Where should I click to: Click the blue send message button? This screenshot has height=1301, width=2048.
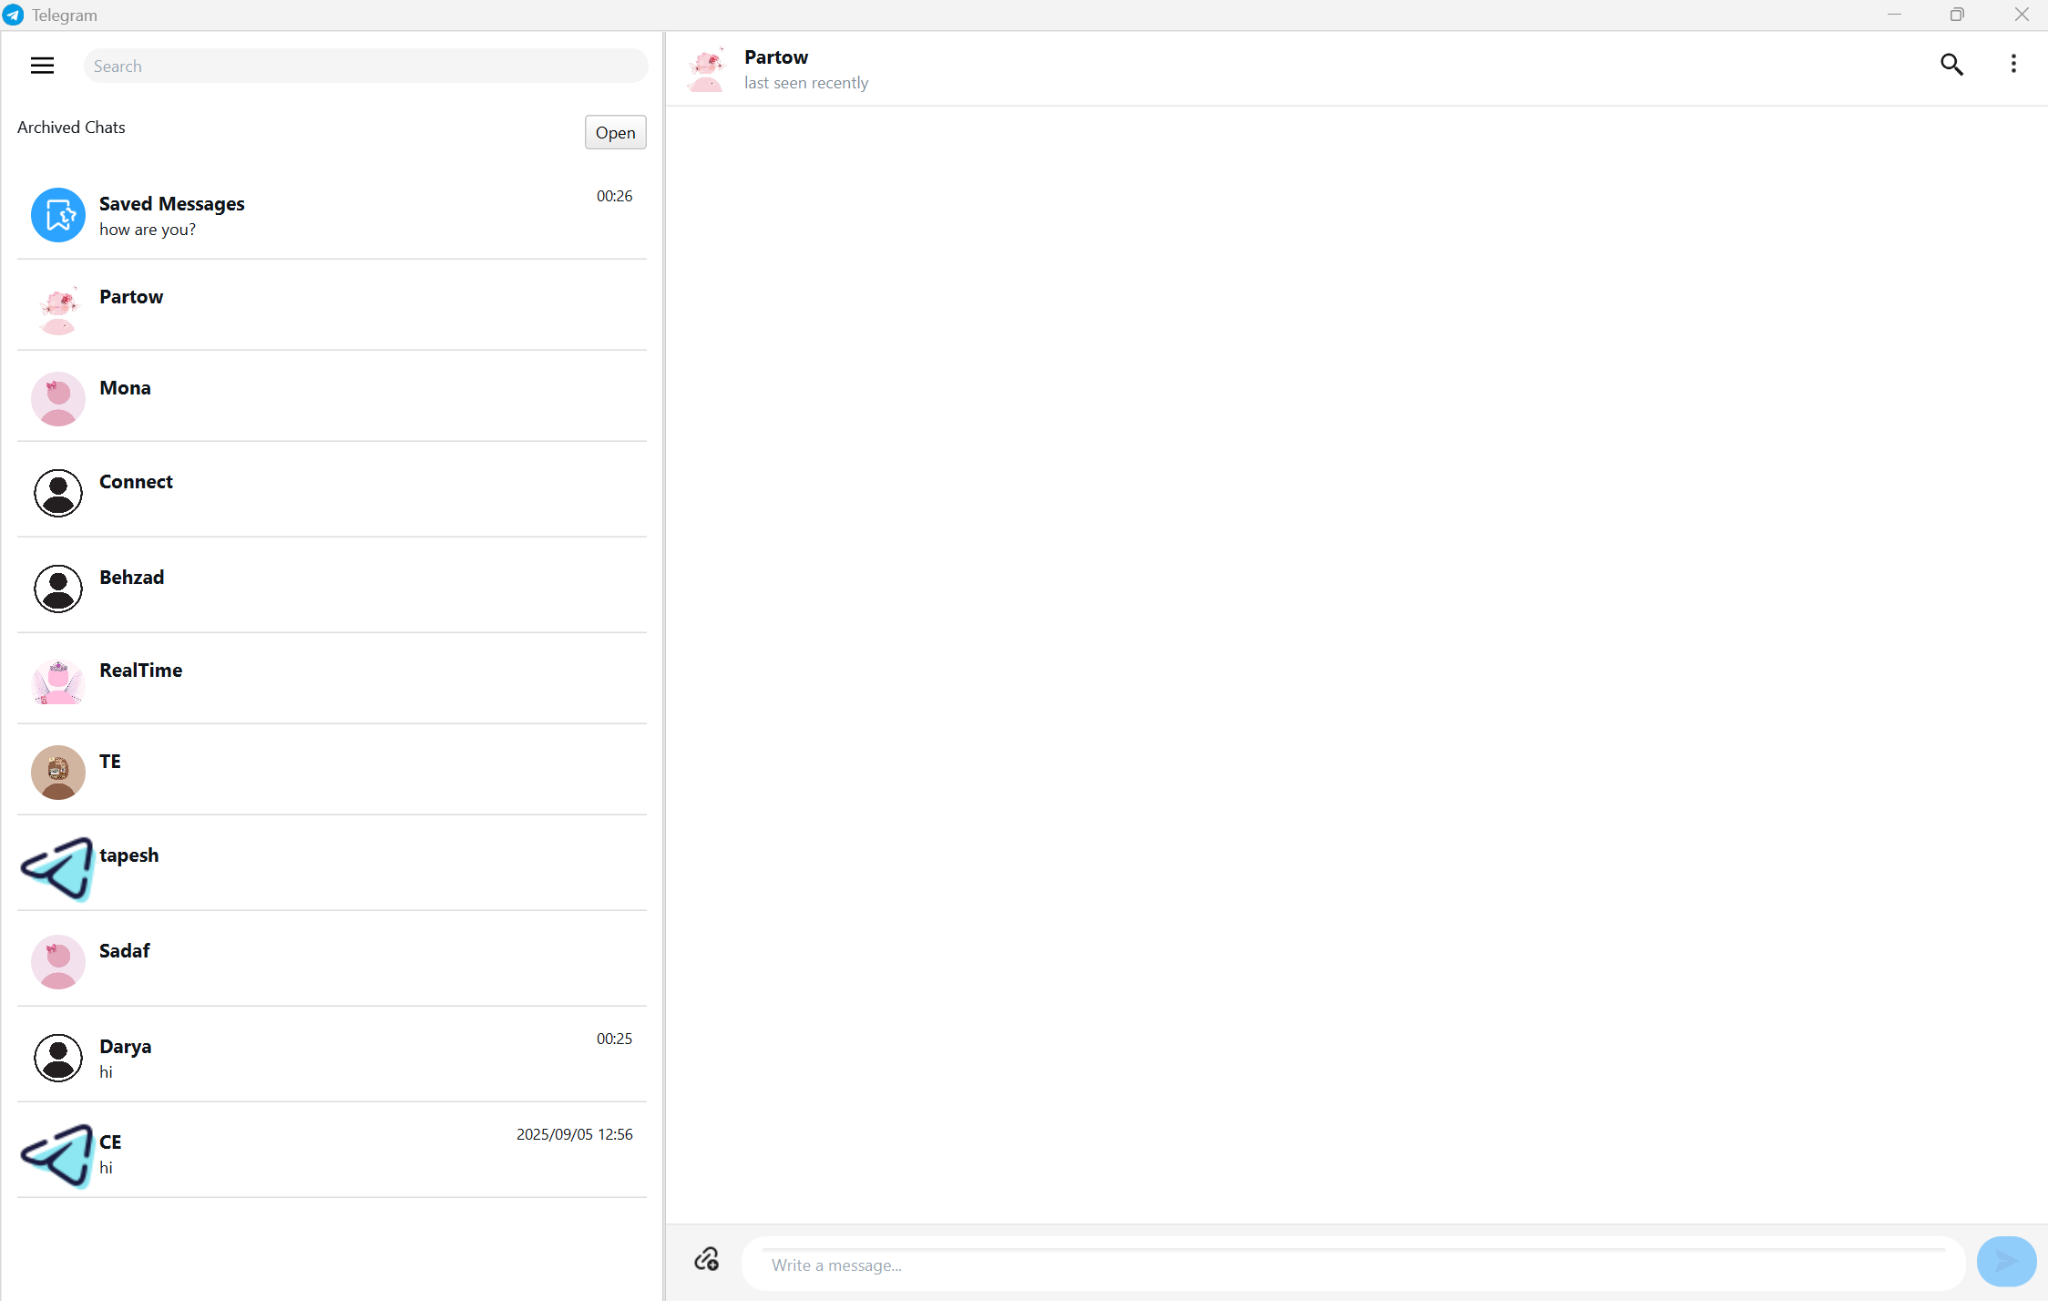(2006, 1261)
